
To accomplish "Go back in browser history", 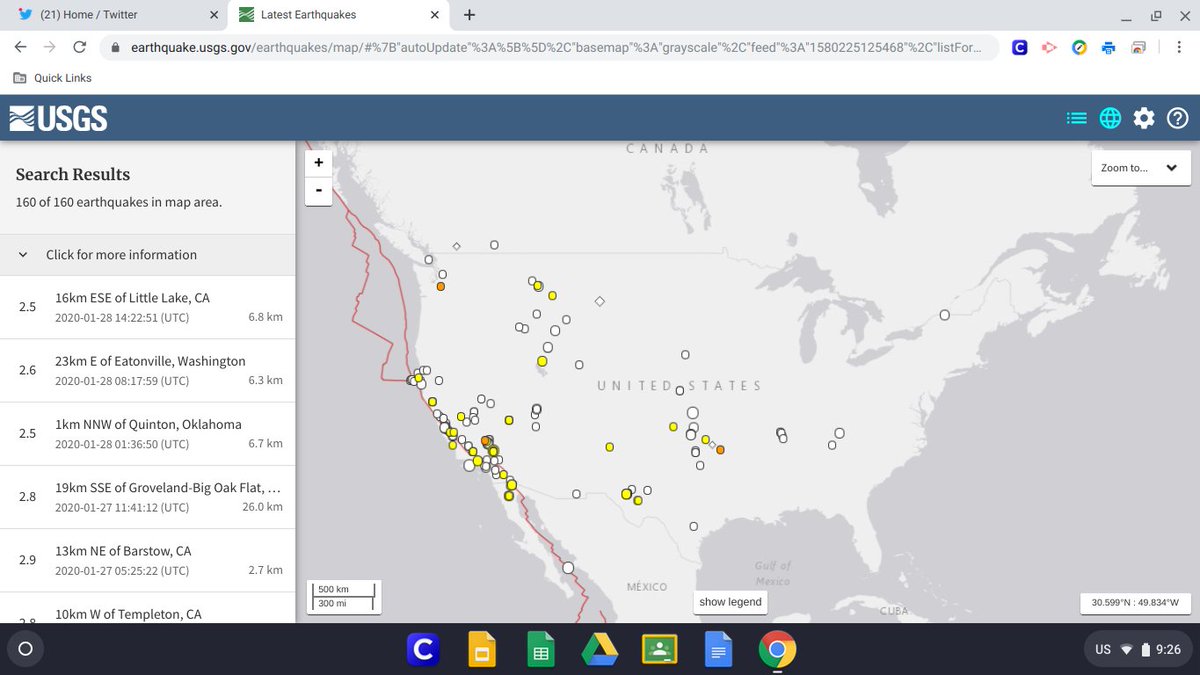I will click(21, 47).
